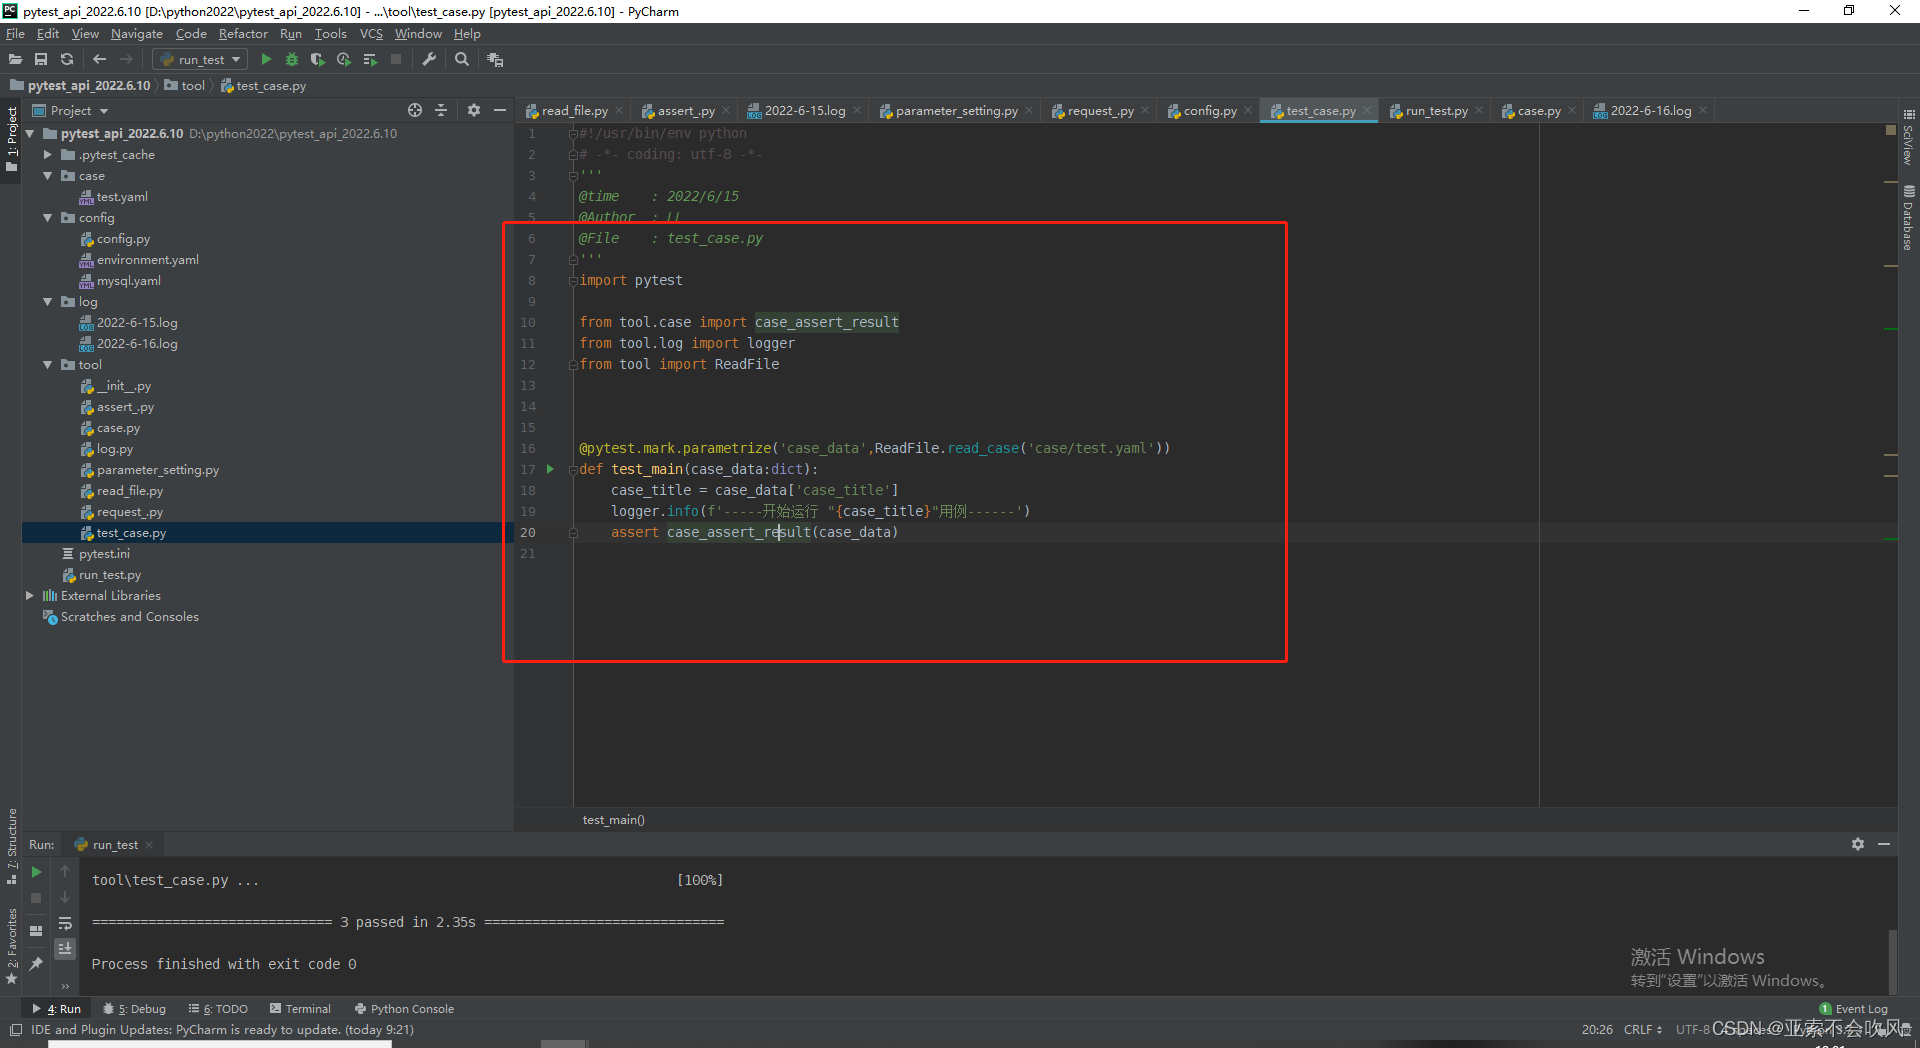Hide the Project panel with minus icon
Viewport: 1920px width, 1048px height.
[500, 110]
